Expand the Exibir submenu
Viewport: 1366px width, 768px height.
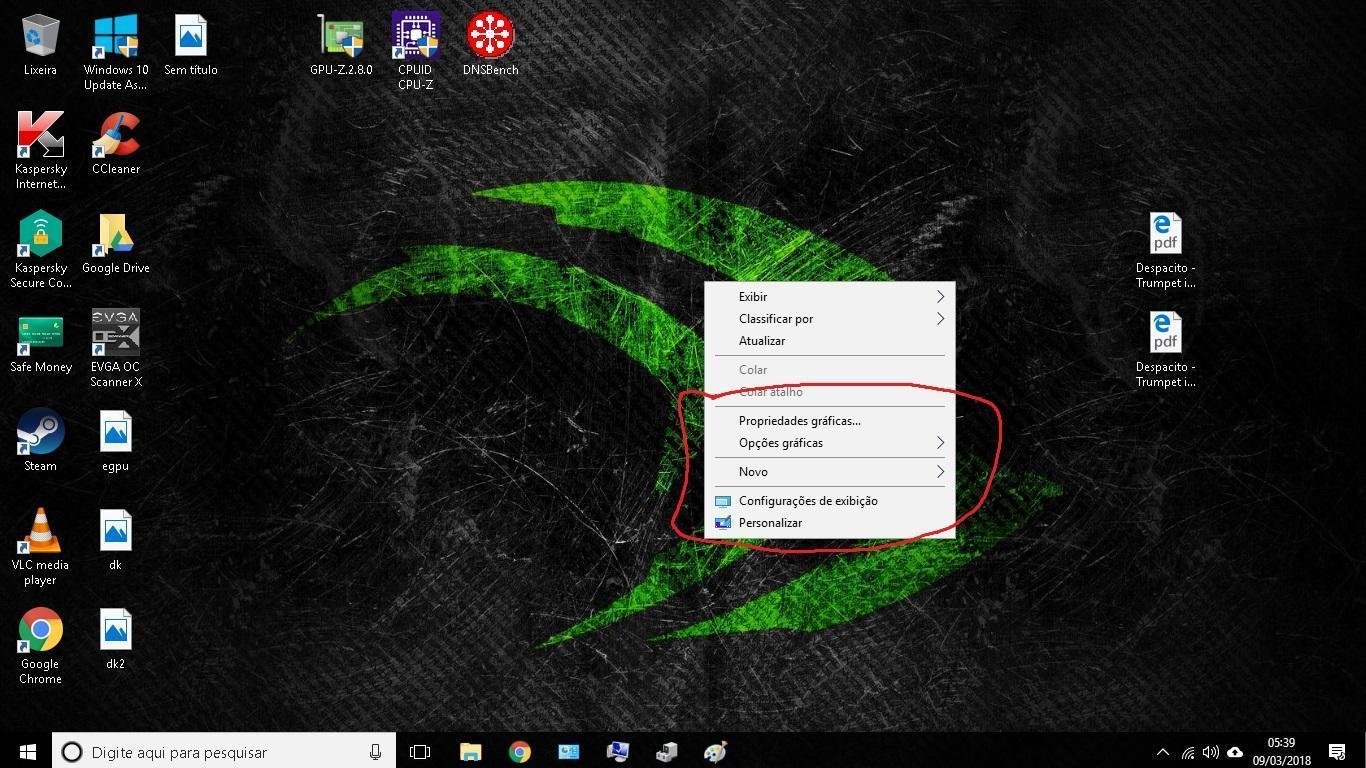830,297
